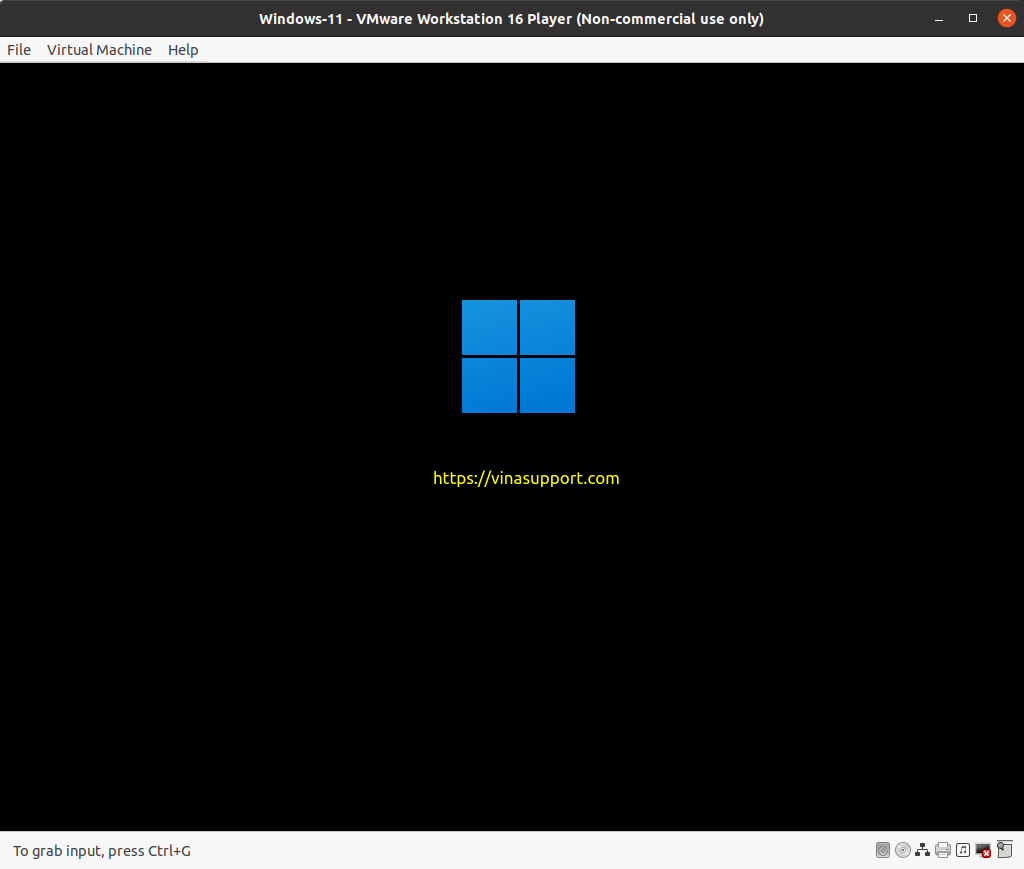Click the CD/DVD drive status icon
Screen dimensions: 1024x869
point(903,850)
